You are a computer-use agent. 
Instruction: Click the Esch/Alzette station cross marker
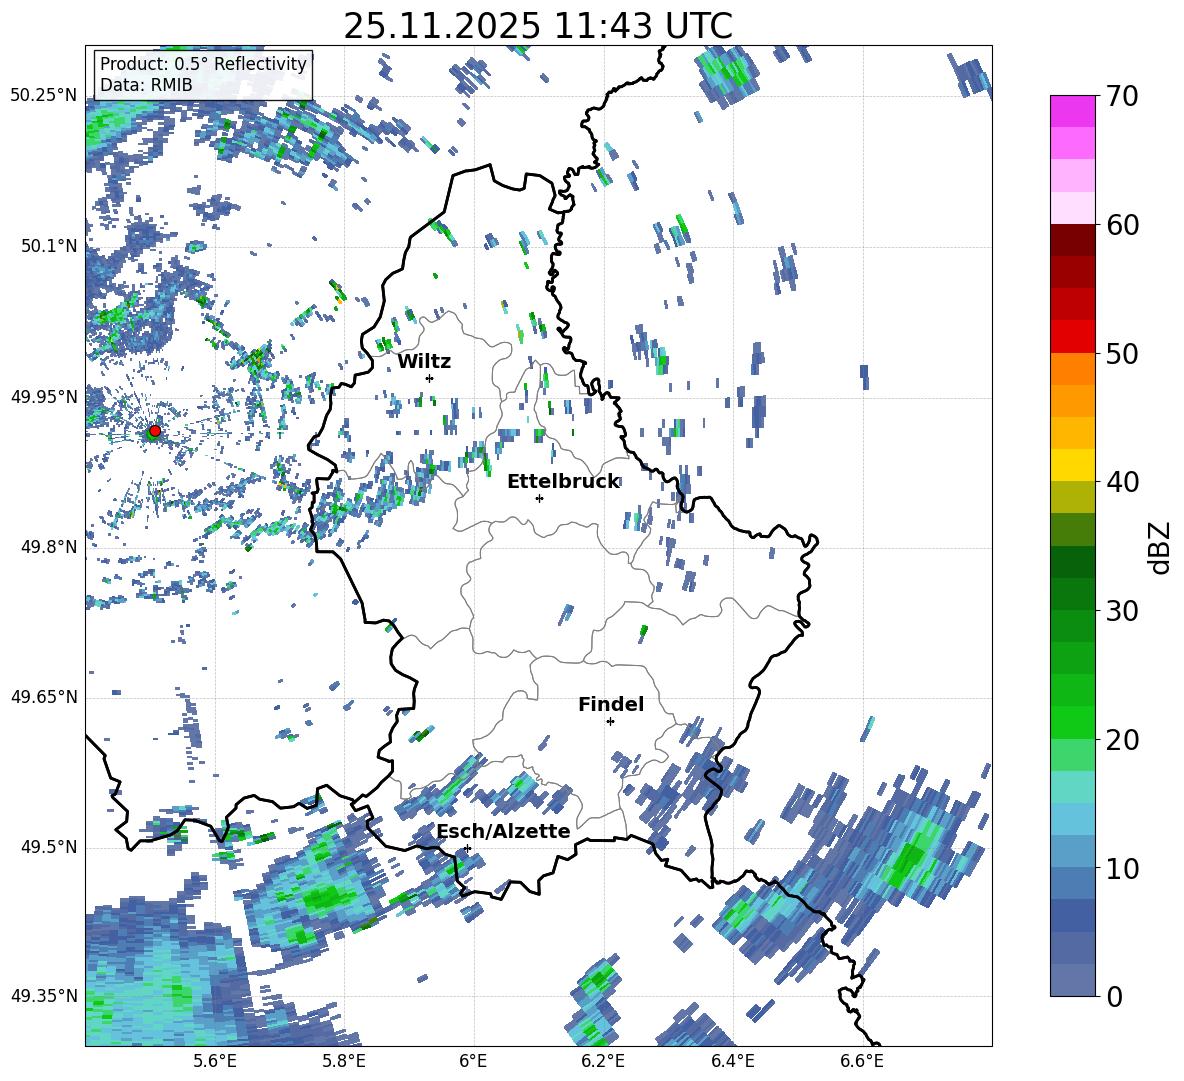467,848
